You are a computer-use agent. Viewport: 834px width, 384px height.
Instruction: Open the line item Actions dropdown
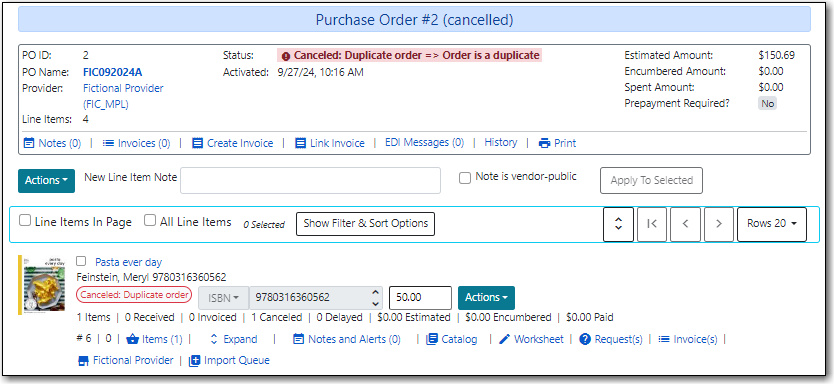(x=486, y=297)
